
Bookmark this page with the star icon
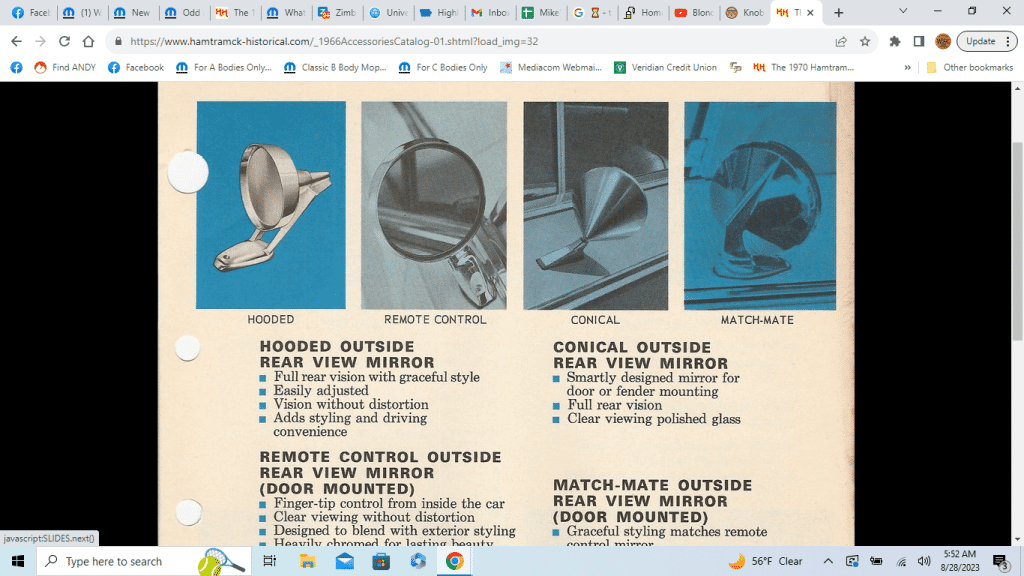(x=865, y=41)
